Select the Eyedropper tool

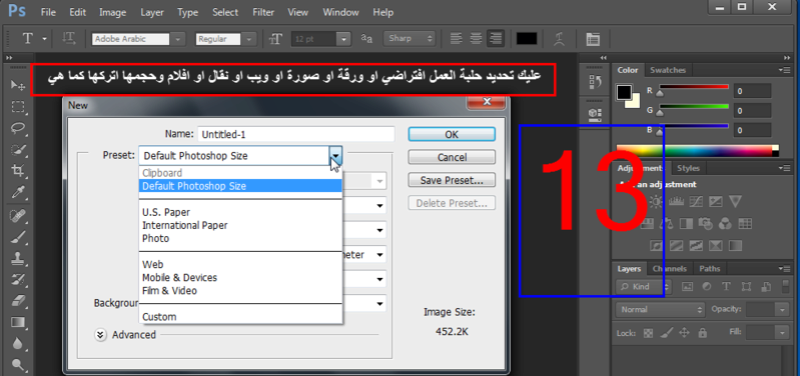click(x=18, y=192)
